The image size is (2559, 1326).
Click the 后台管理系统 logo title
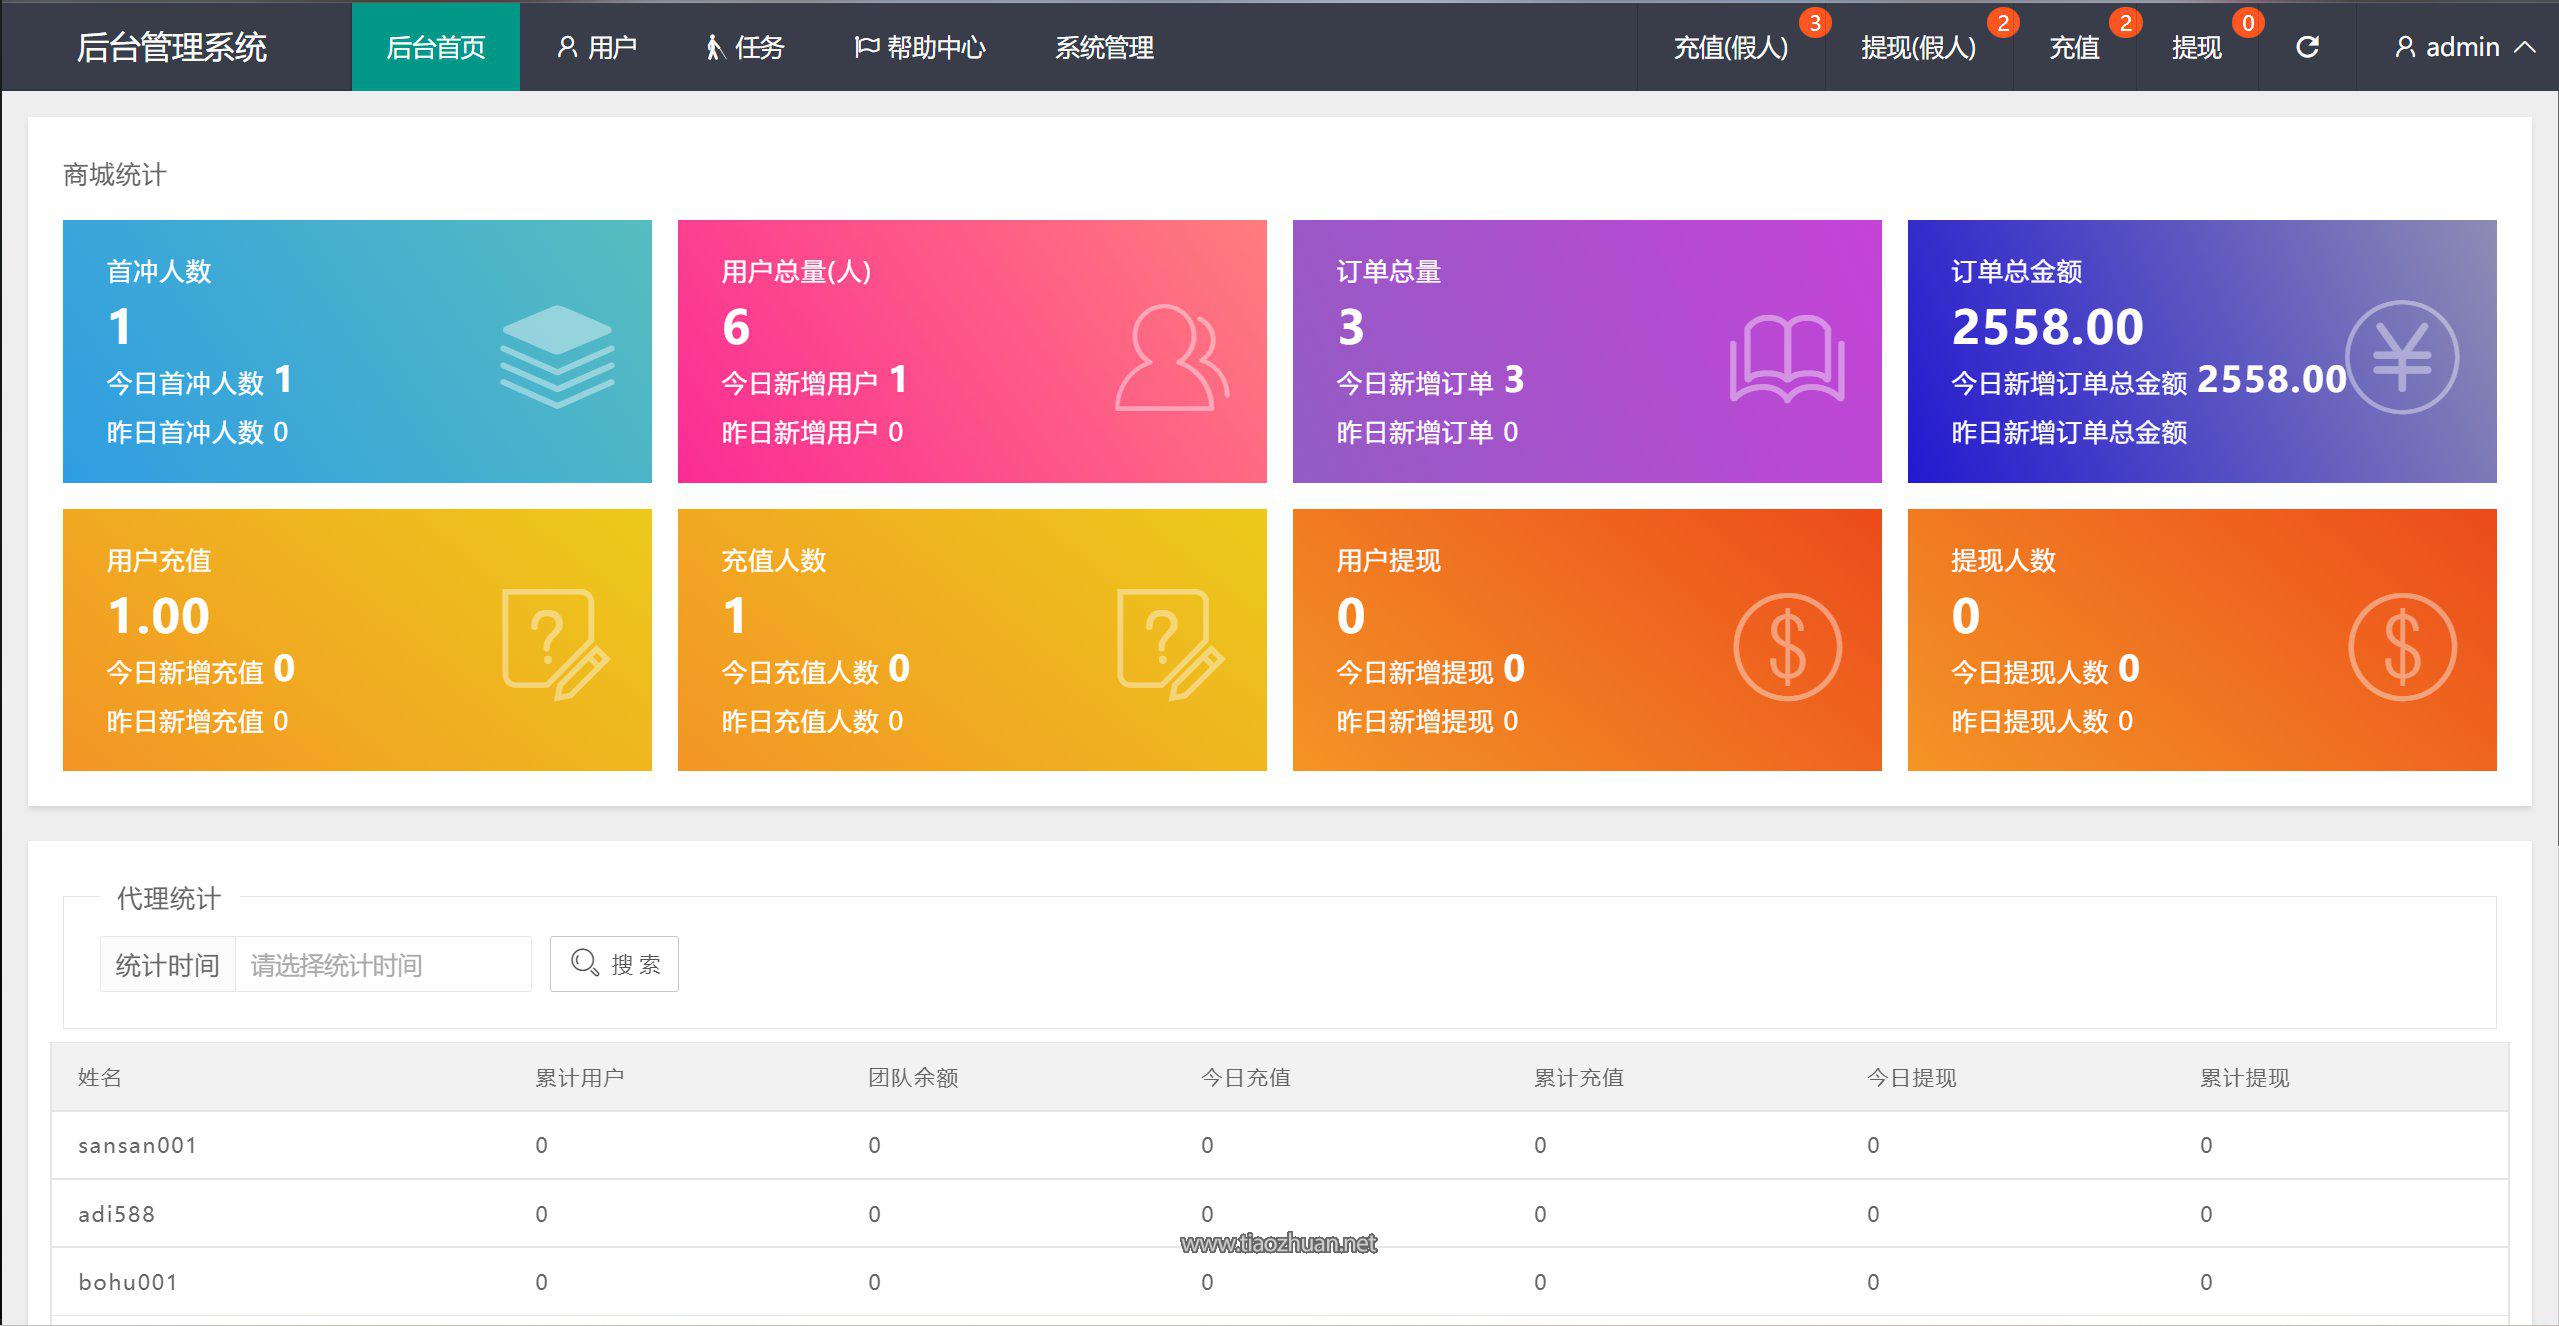(172, 47)
